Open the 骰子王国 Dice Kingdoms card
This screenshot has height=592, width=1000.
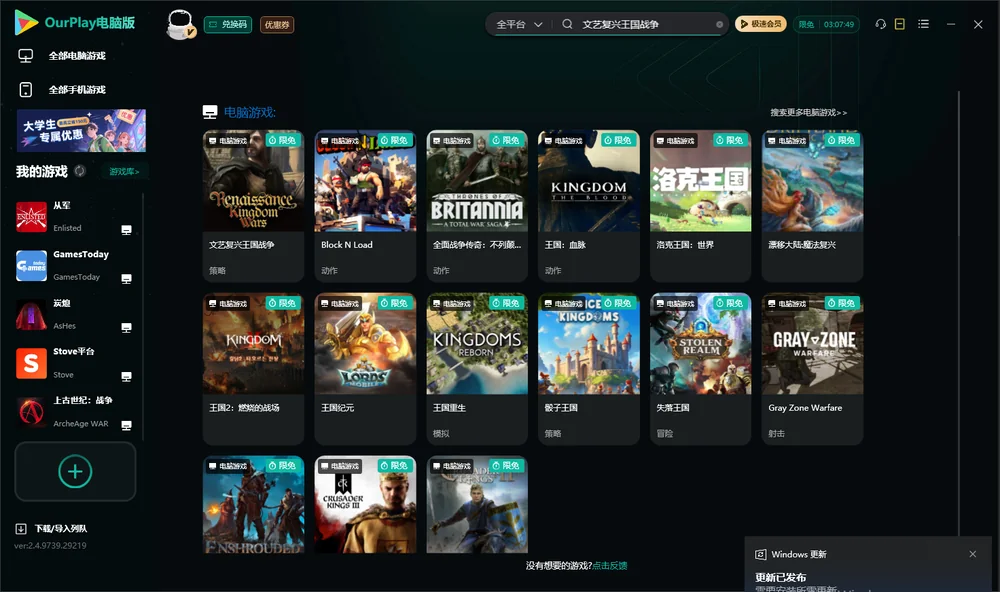click(x=589, y=369)
